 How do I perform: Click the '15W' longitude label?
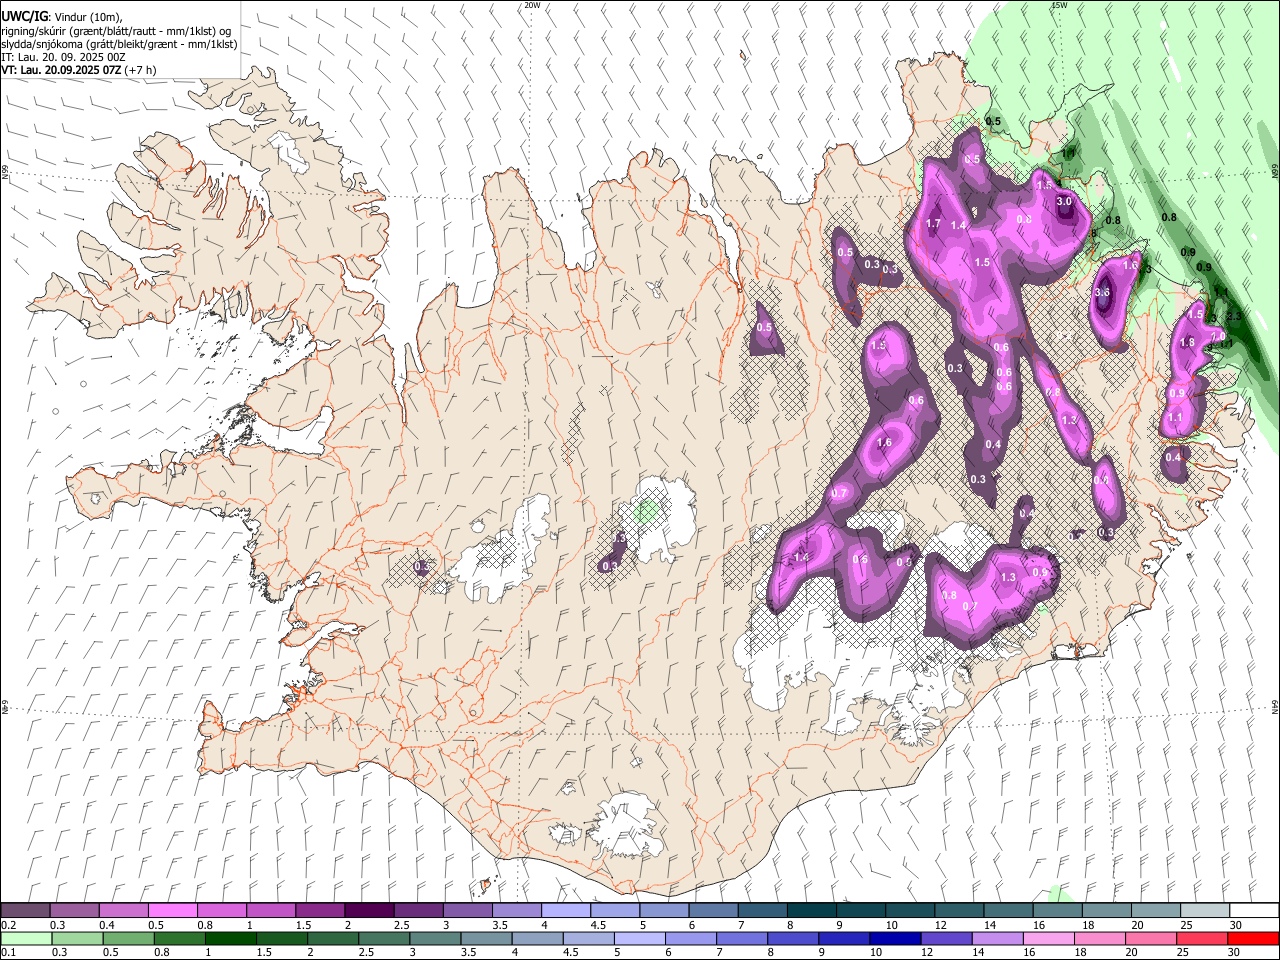tap(1059, 5)
